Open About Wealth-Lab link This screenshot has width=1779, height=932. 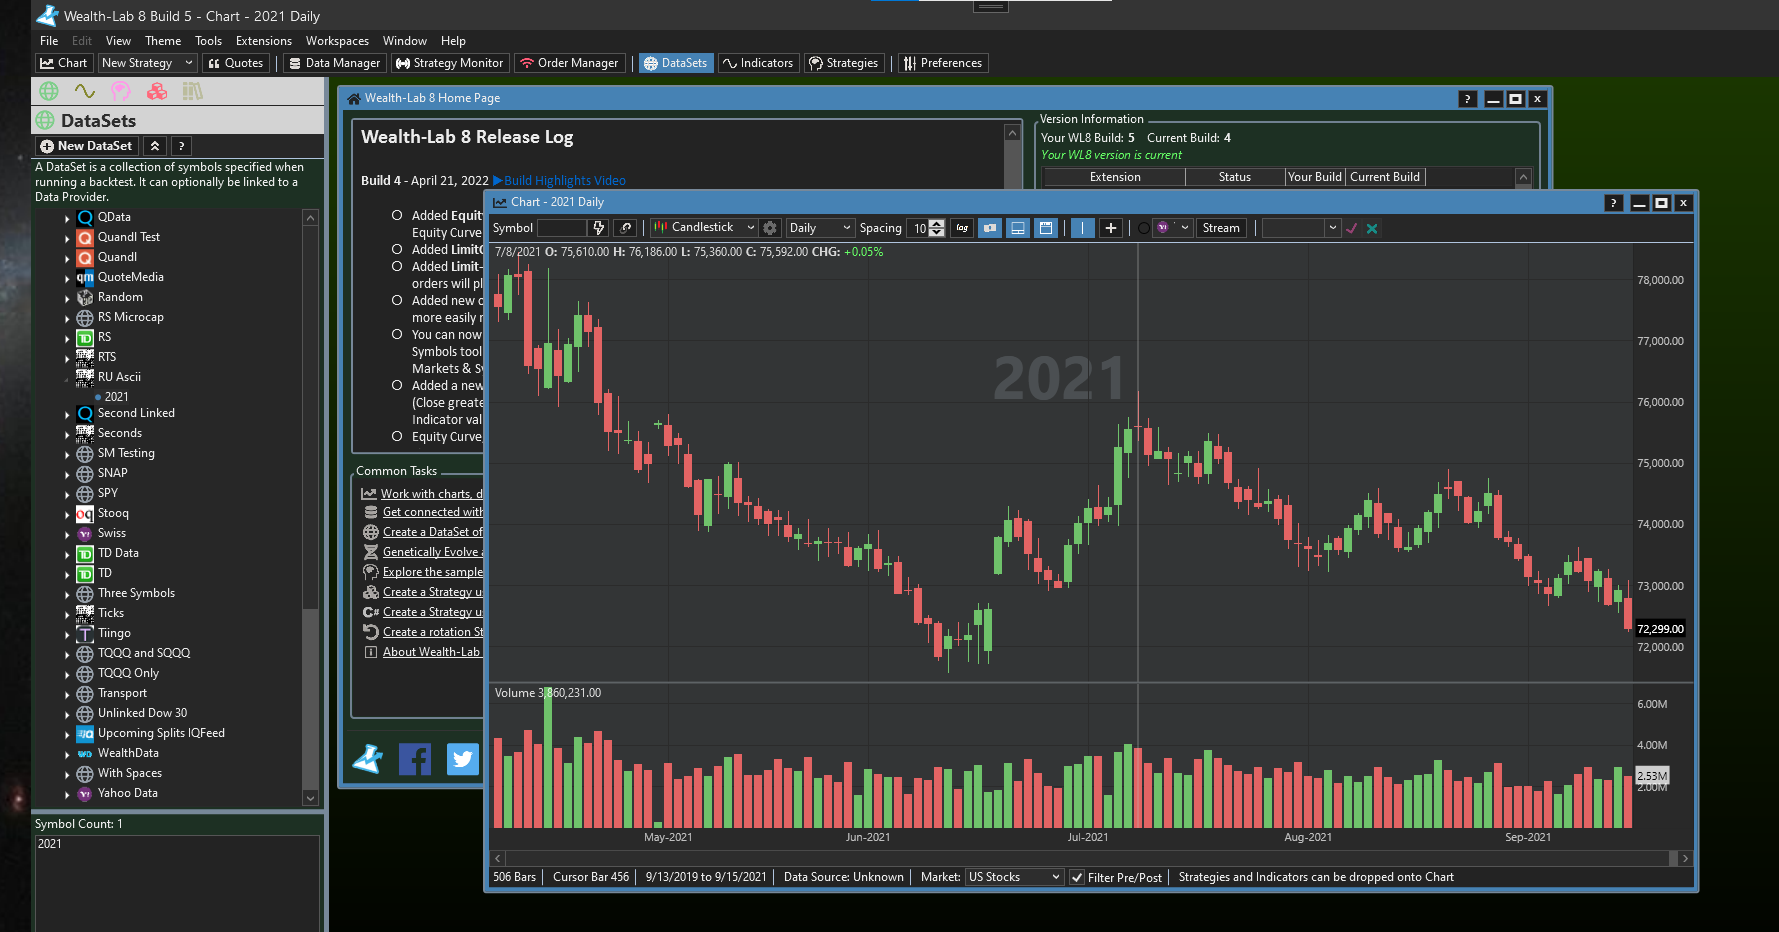pos(431,652)
